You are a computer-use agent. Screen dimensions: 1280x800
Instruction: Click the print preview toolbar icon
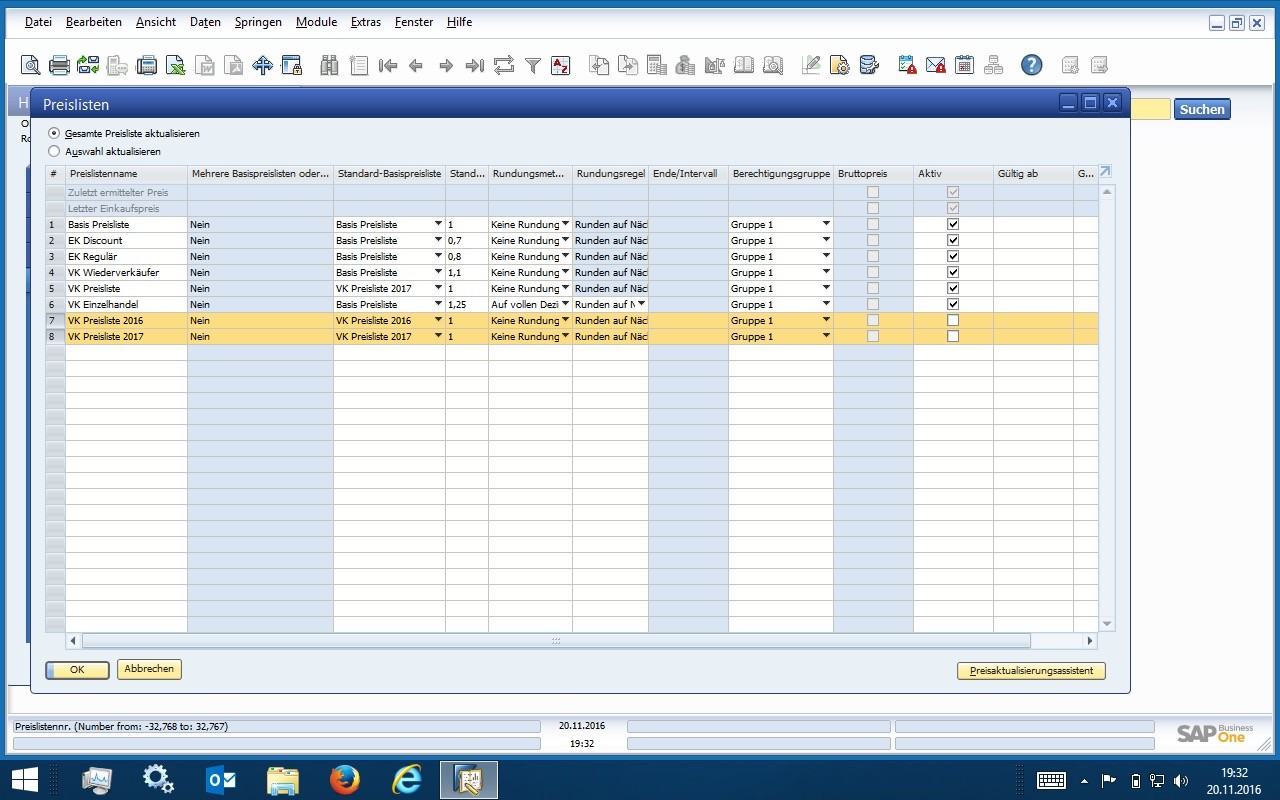pyautogui.click(x=31, y=66)
